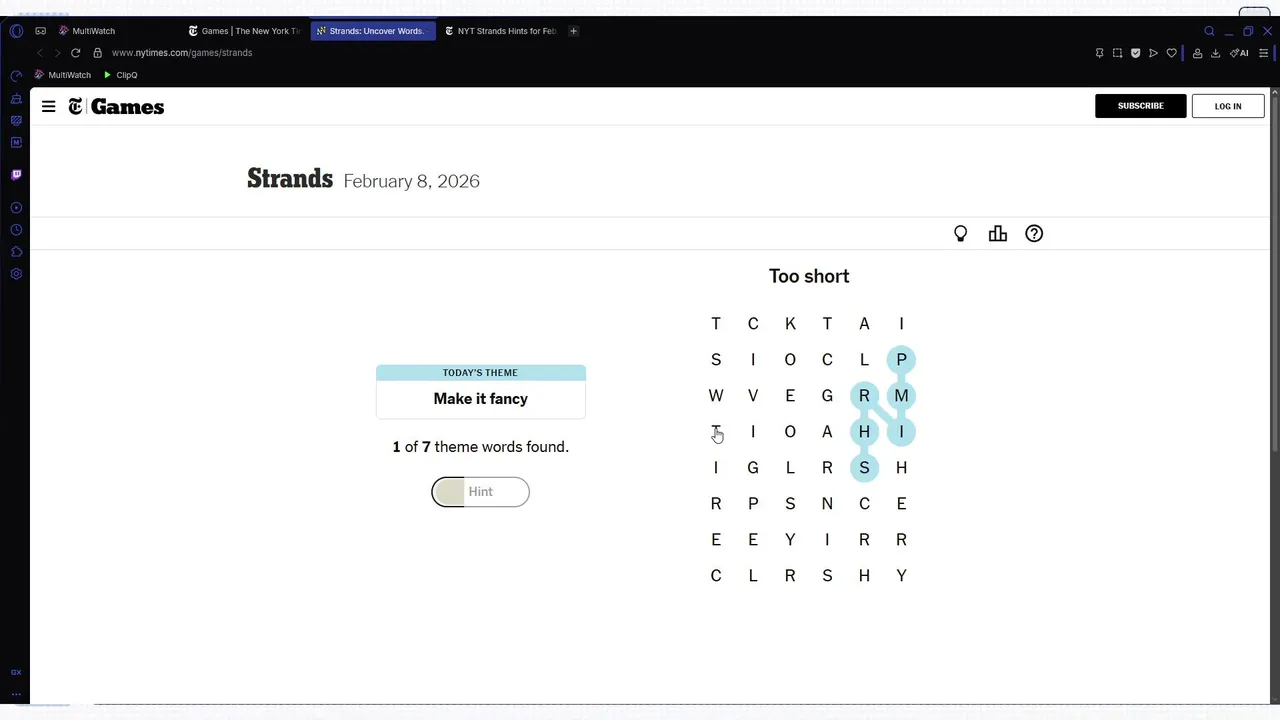Click the Log In button
This screenshot has height=720, width=1280.
click(x=1227, y=106)
